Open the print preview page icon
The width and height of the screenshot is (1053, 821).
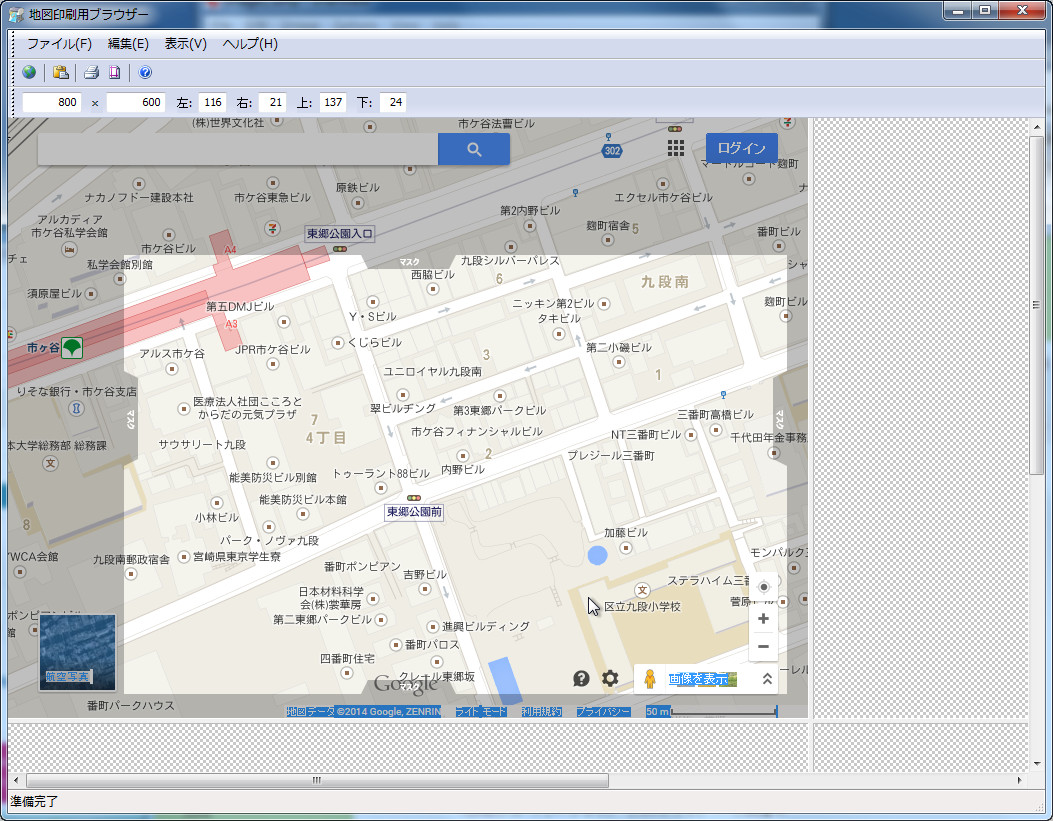[x=113, y=72]
